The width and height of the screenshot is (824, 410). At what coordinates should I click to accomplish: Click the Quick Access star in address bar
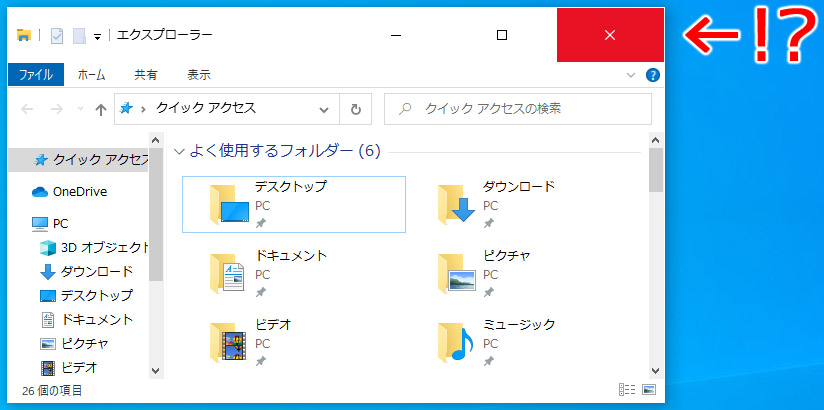click(127, 109)
